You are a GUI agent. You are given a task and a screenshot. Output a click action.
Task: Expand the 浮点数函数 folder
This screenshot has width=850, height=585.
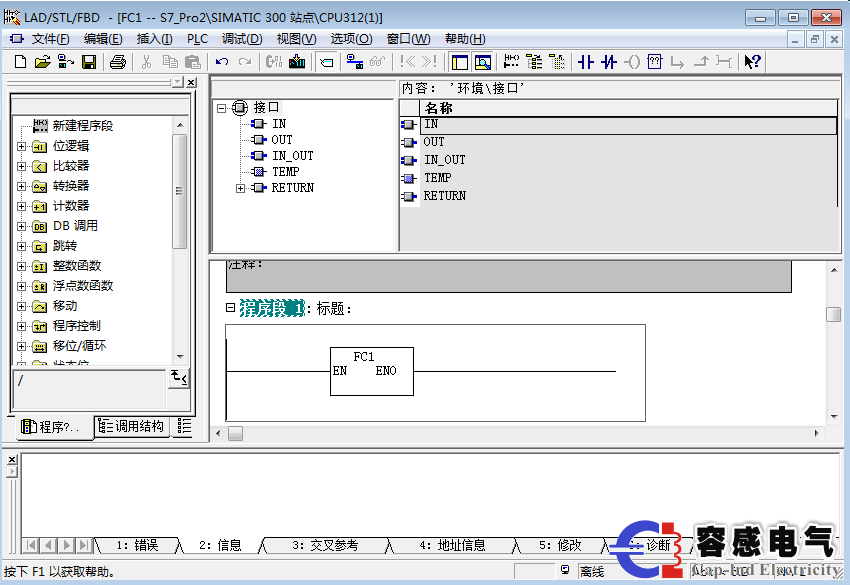(x=21, y=286)
